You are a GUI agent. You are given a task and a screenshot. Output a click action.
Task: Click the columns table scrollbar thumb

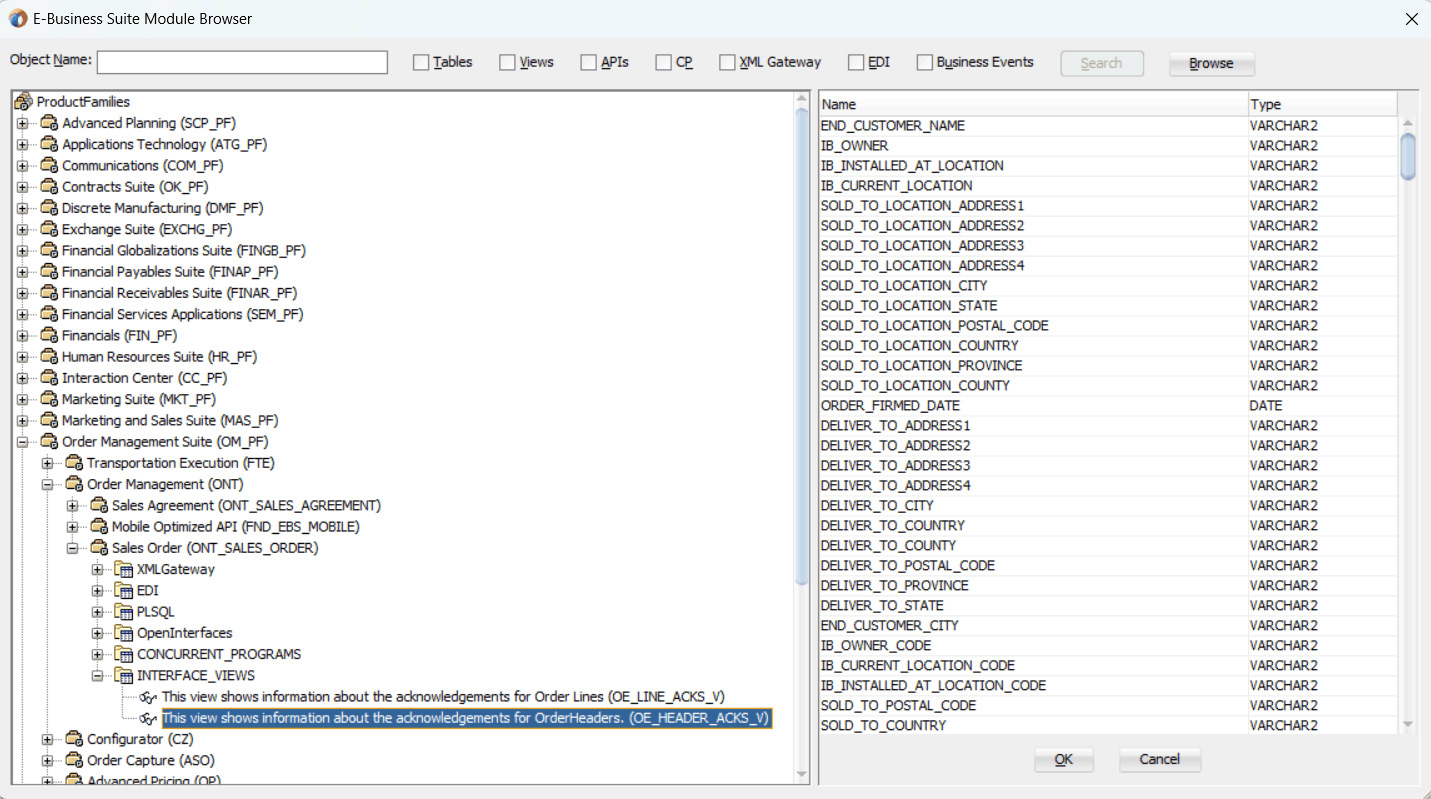[x=1408, y=157]
